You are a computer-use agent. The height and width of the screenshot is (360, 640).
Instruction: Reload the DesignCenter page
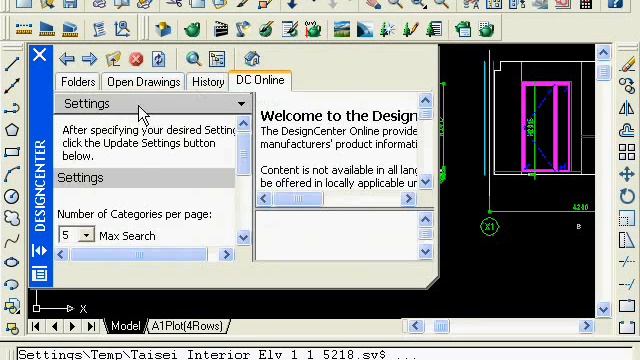click(158, 59)
